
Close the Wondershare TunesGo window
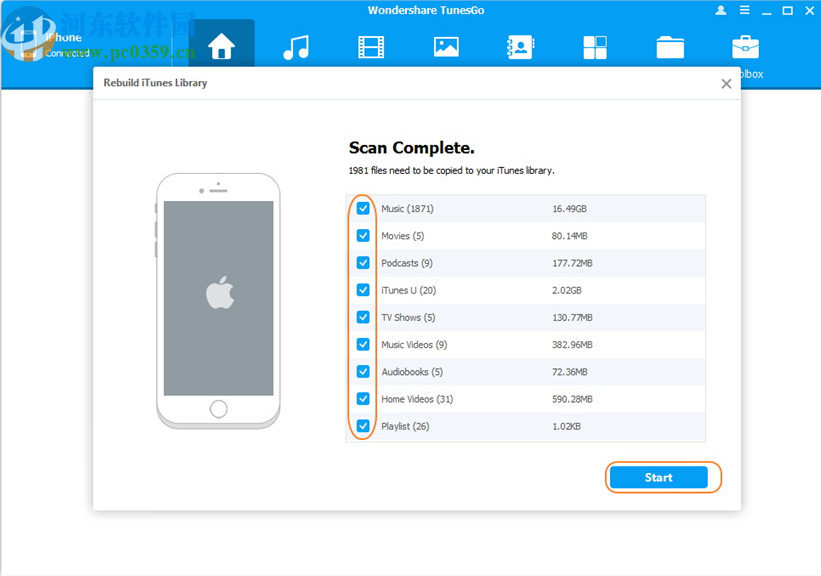[x=809, y=10]
